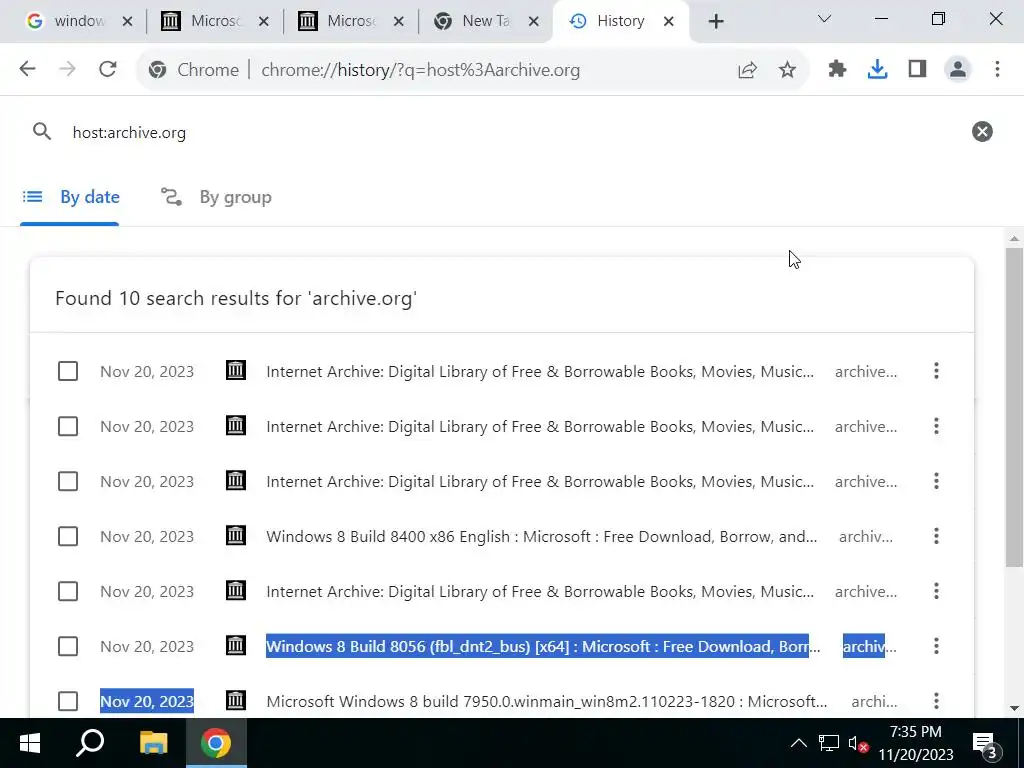Check the Windows 8 Build 8400 entry
Viewport: 1024px width, 768px height.
tap(68, 536)
